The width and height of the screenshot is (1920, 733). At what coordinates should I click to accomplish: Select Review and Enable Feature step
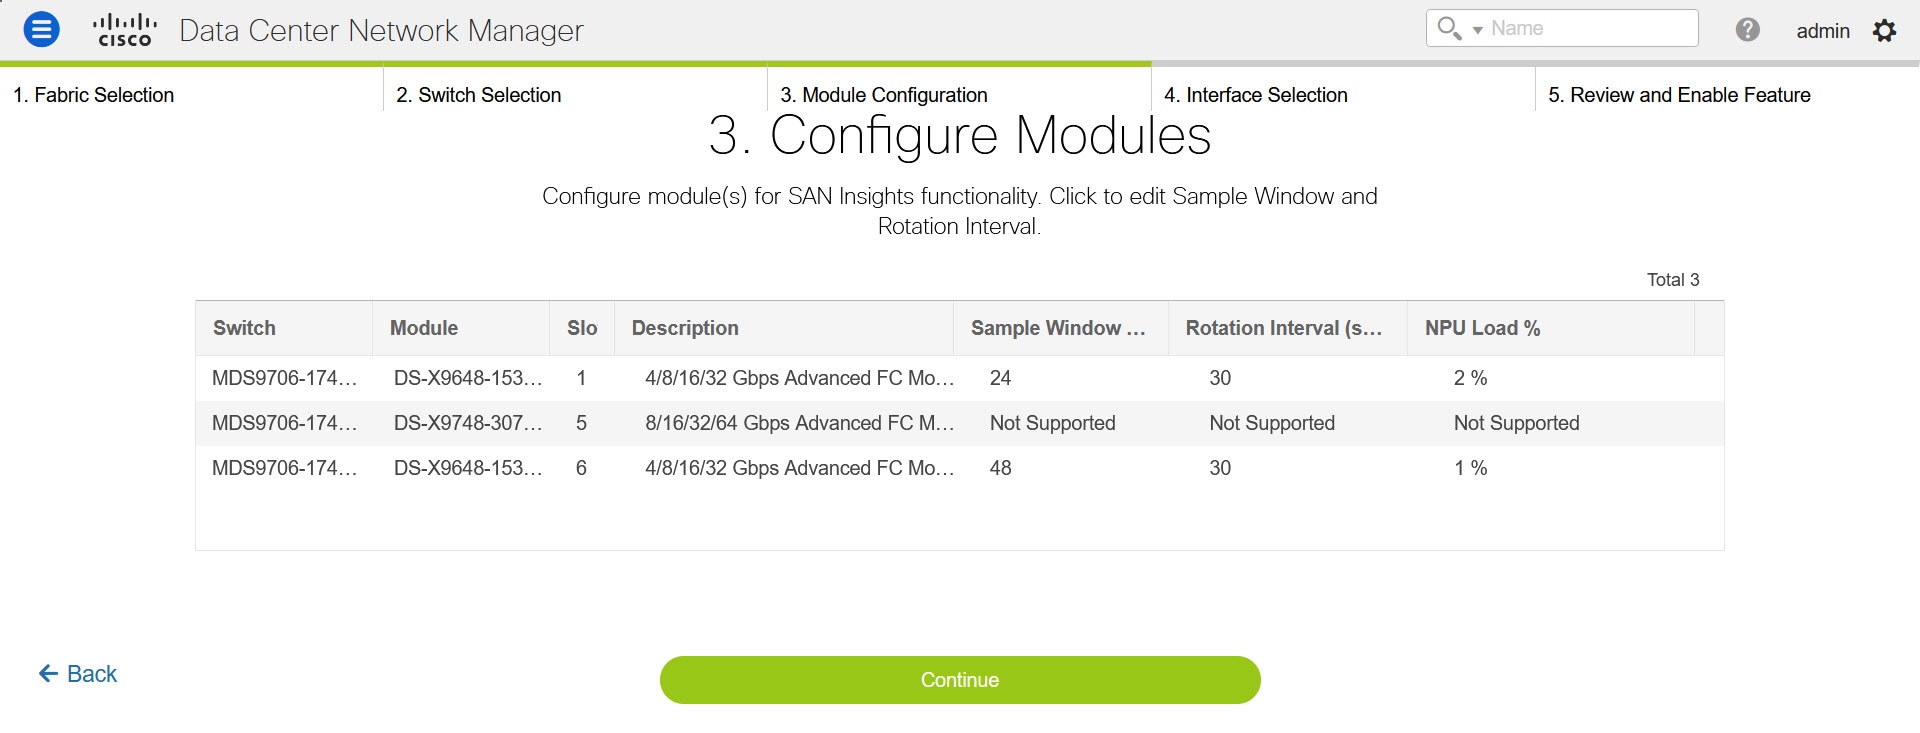(1679, 95)
